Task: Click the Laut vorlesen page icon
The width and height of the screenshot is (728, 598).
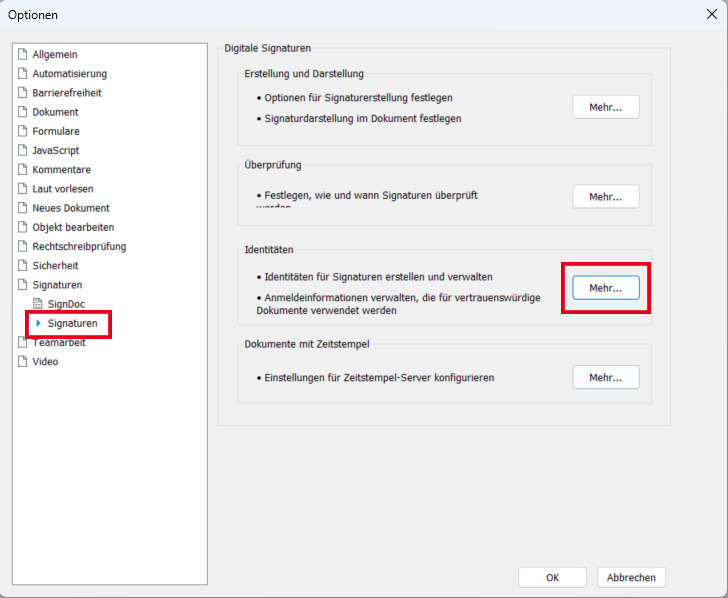Action: coord(23,189)
